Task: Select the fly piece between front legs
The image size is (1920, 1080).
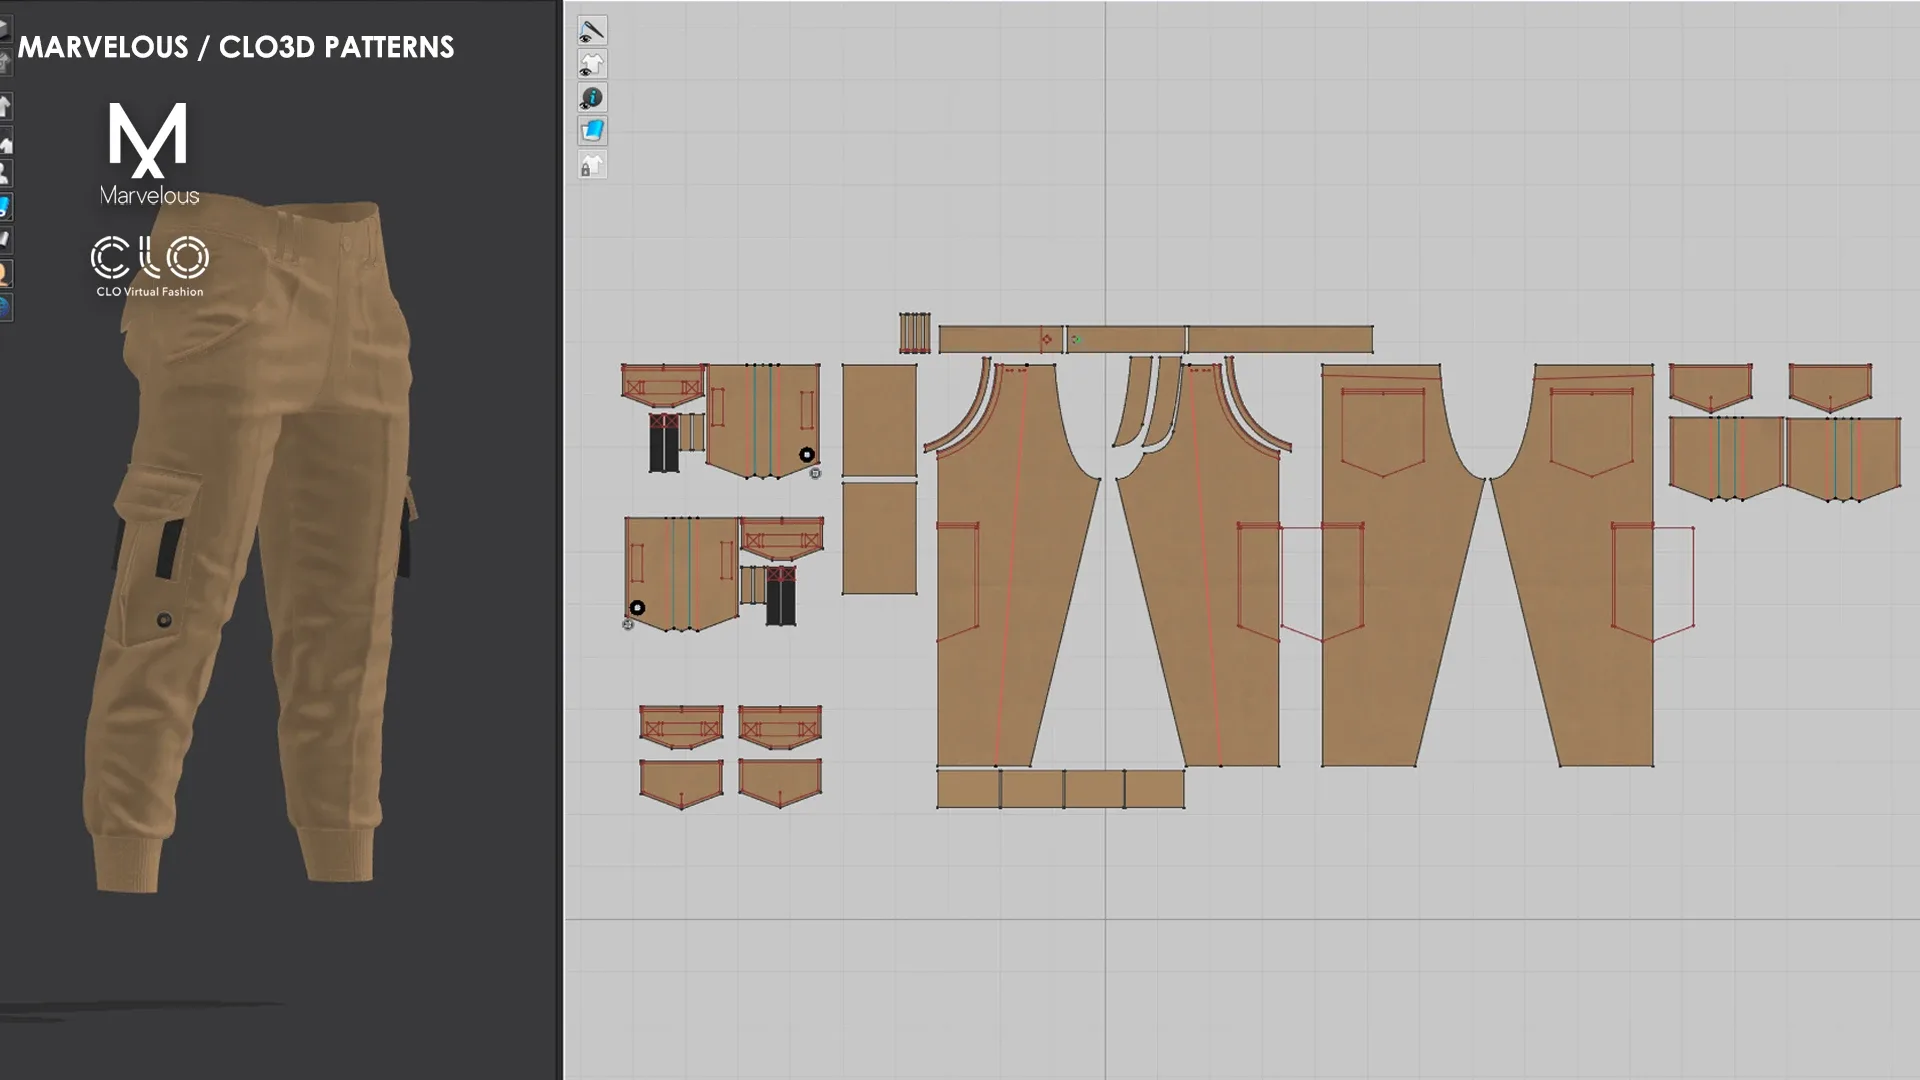Action: point(1134,401)
